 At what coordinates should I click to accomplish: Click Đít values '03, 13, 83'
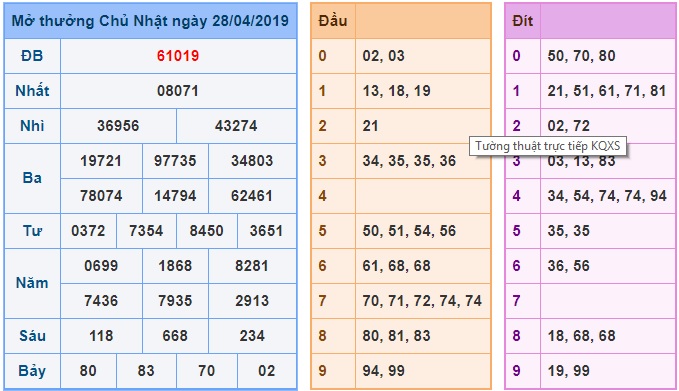click(582, 161)
